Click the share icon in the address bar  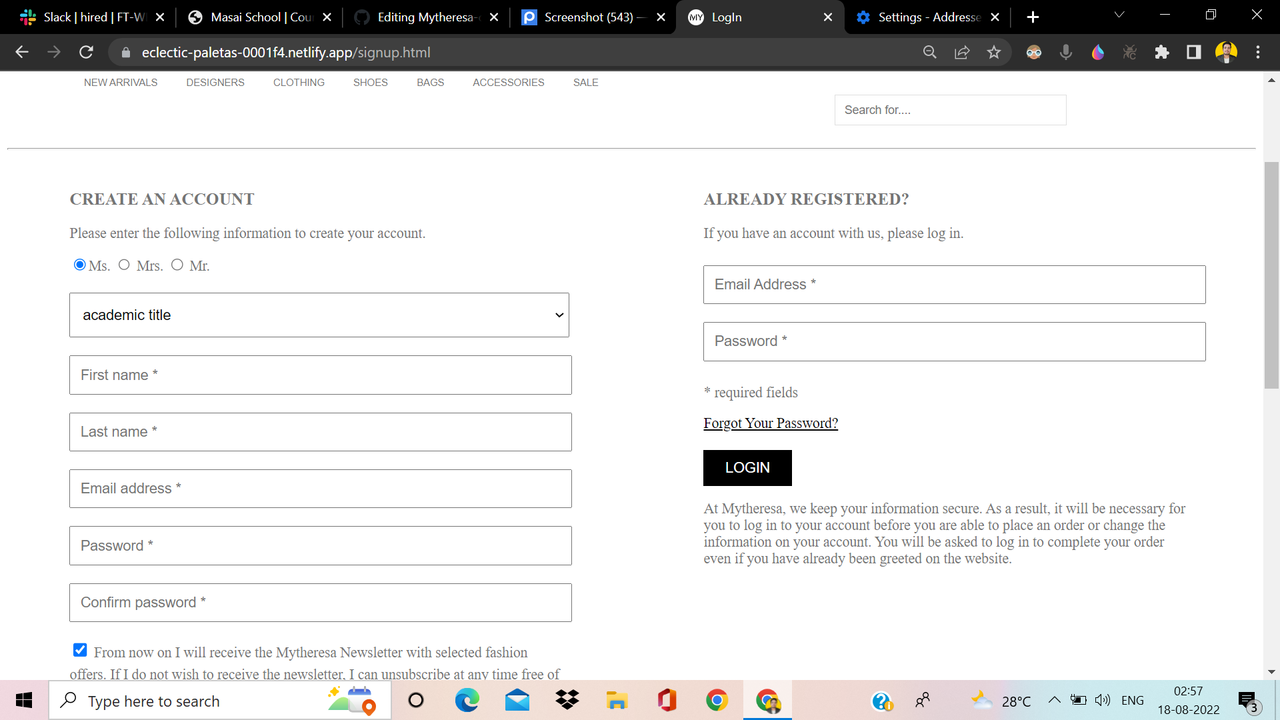pos(962,51)
